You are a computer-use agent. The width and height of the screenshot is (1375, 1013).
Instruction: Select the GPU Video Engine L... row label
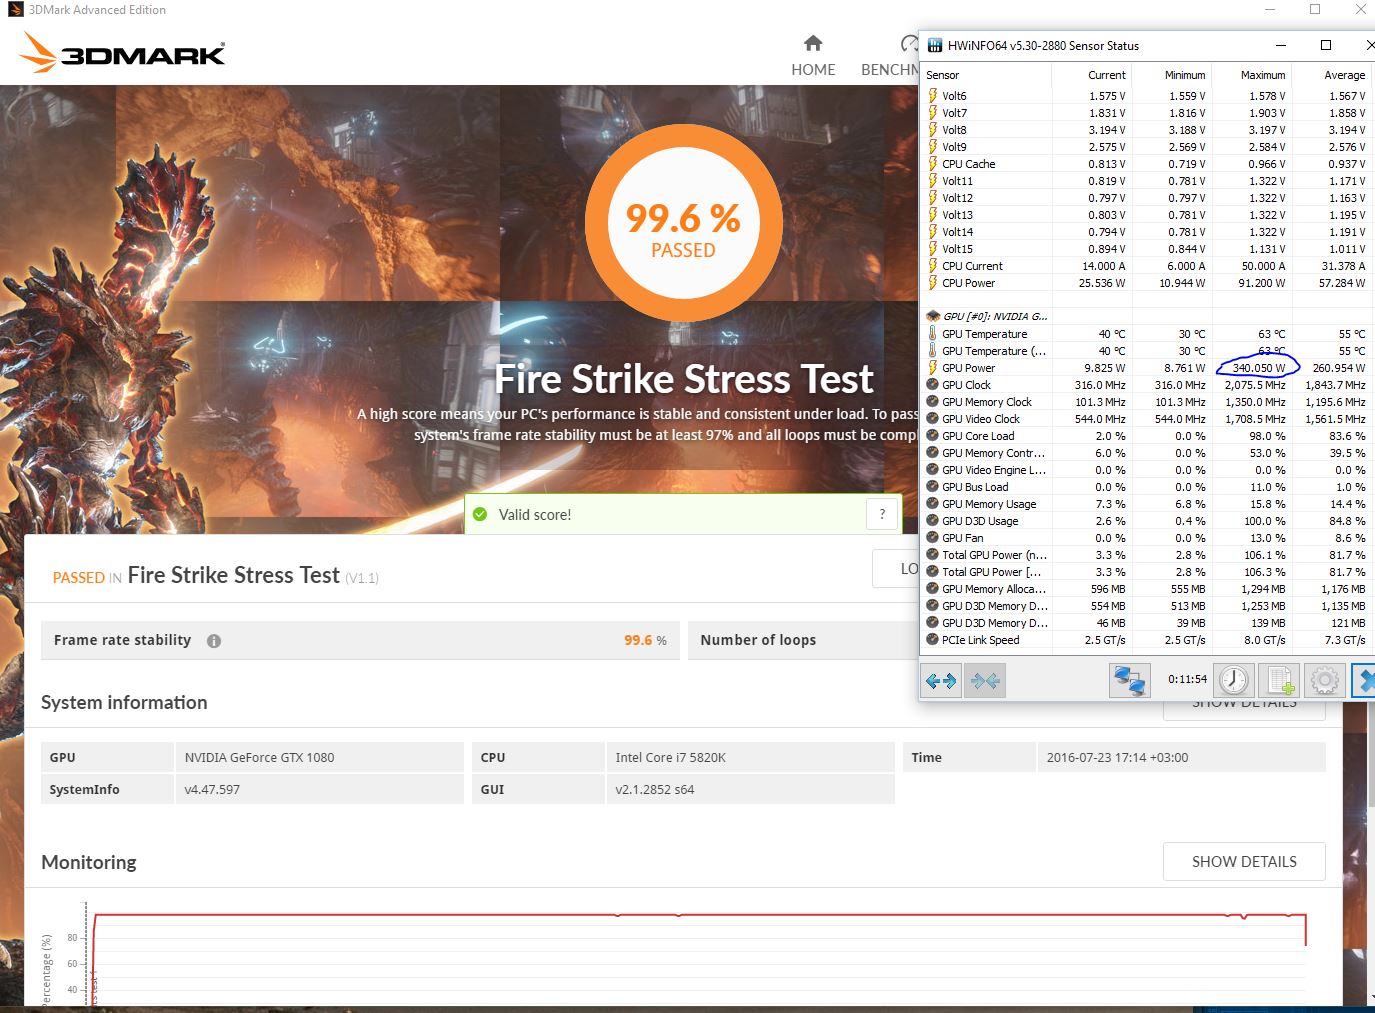click(x=994, y=470)
